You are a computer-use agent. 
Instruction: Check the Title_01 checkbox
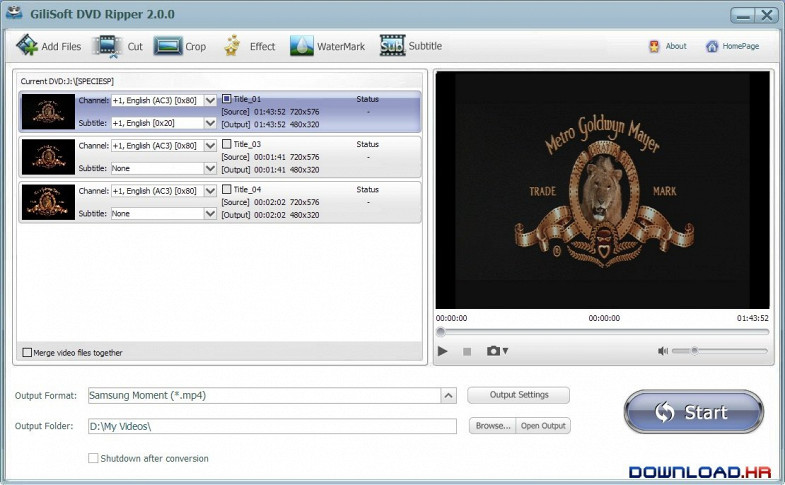pos(226,99)
